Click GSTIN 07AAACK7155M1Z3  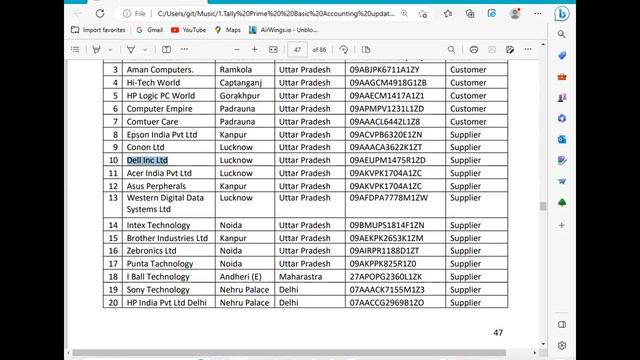point(387,289)
